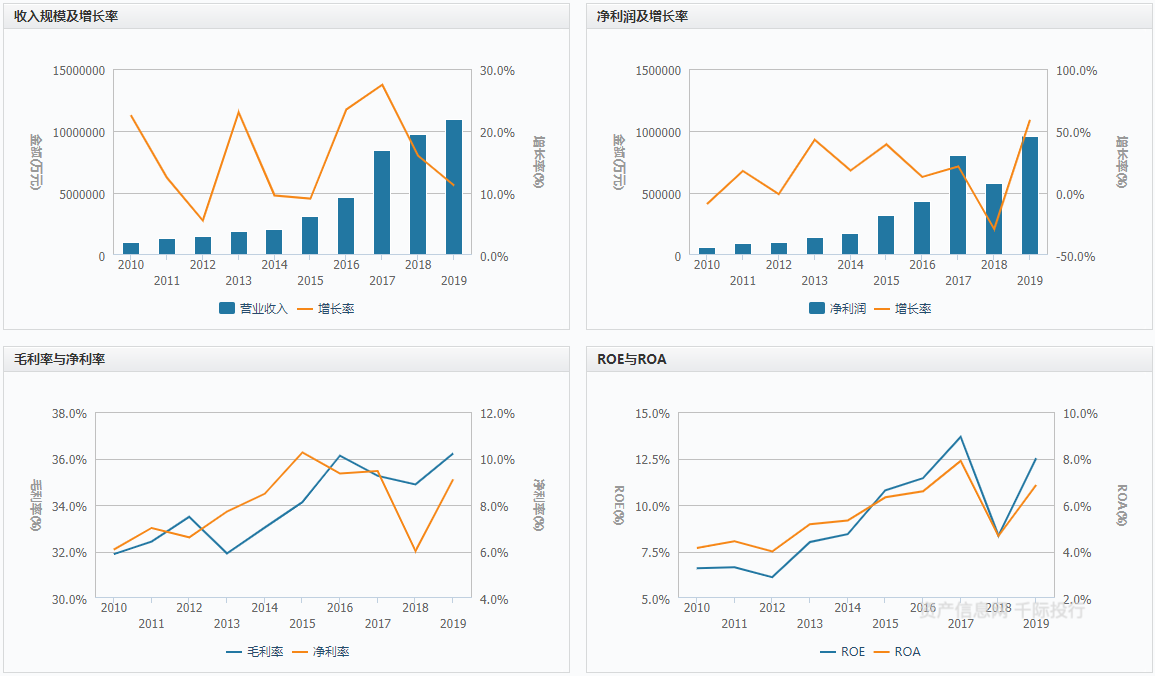Select the 净利润及增长率 panel title
1155x676 pixels.
pyautogui.click(x=642, y=16)
